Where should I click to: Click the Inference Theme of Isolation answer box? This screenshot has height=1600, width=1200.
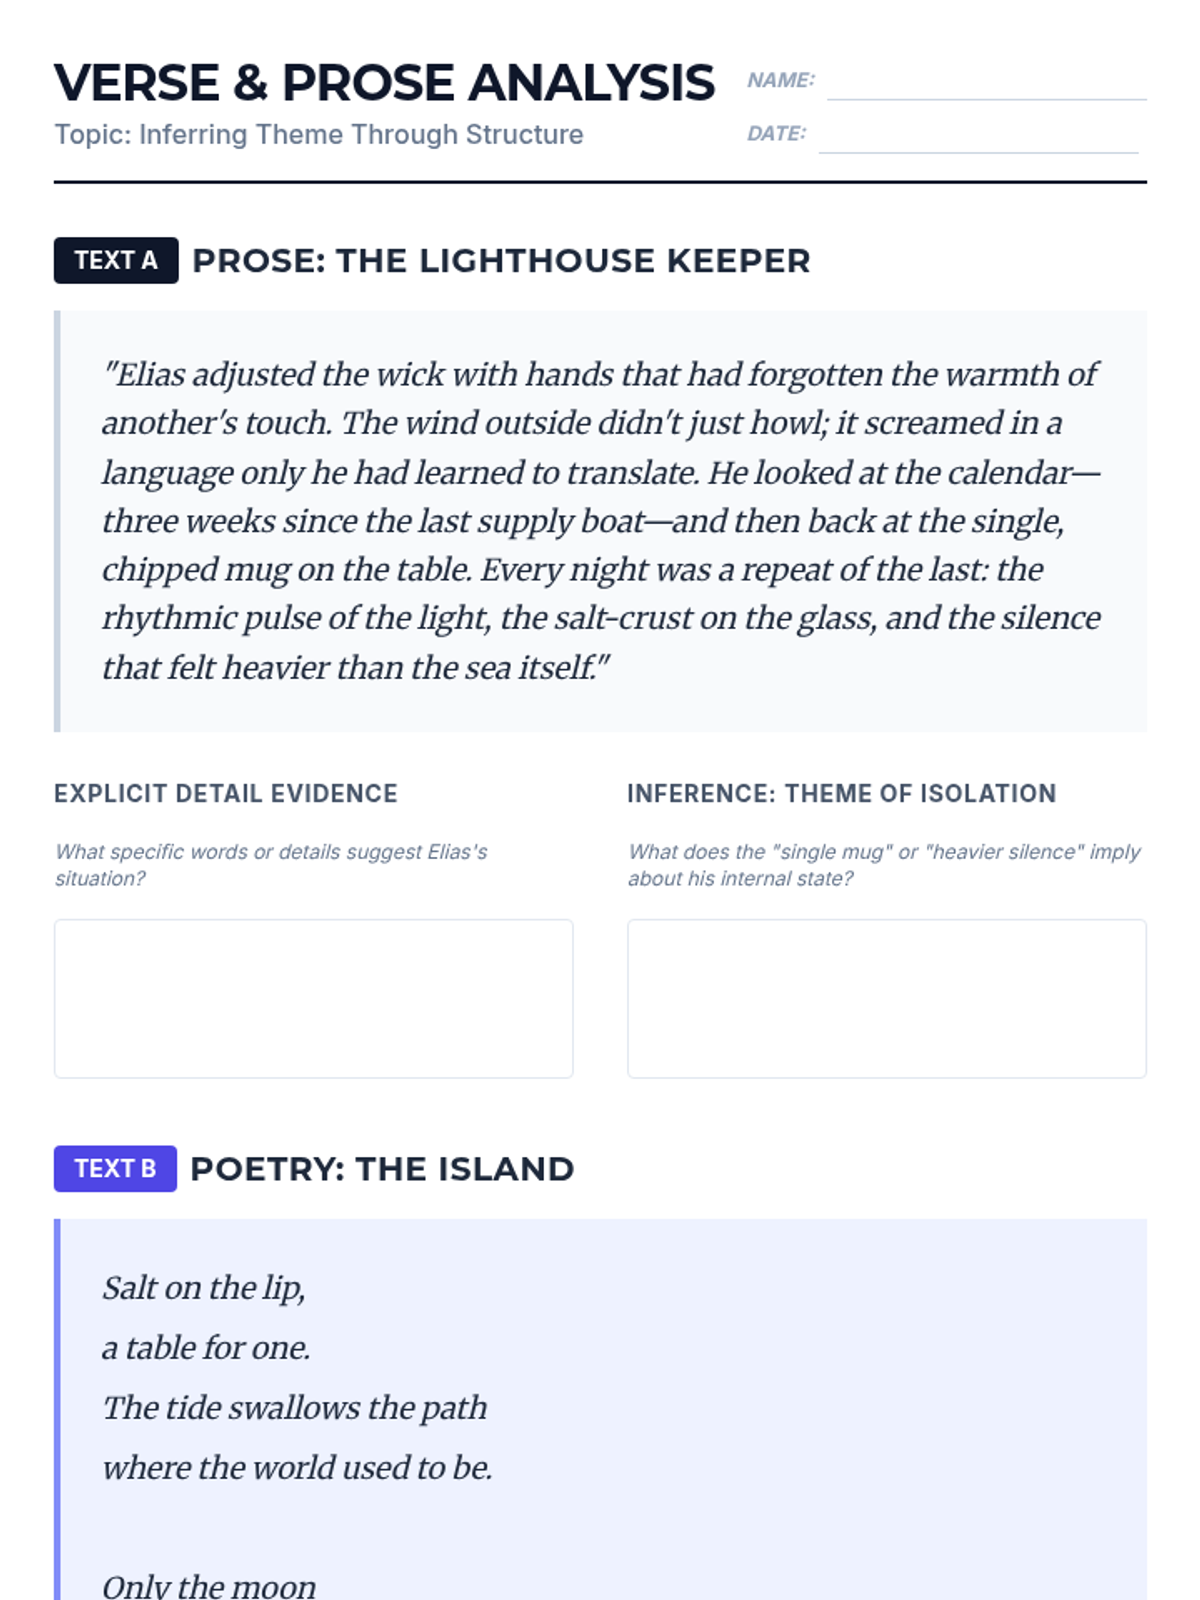coord(886,998)
